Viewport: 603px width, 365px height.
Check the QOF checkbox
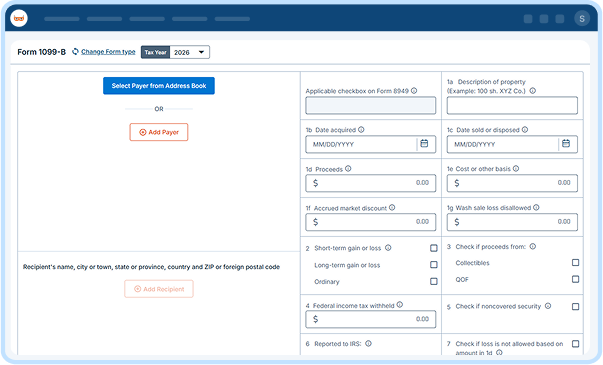575,279
